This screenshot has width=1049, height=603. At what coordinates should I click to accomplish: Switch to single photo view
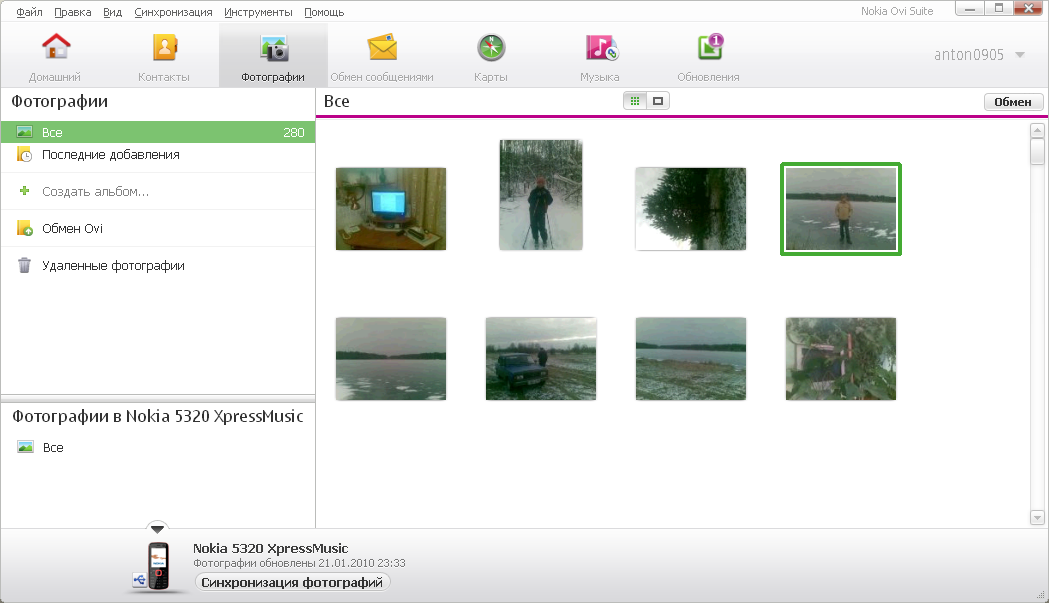[658, 101]
